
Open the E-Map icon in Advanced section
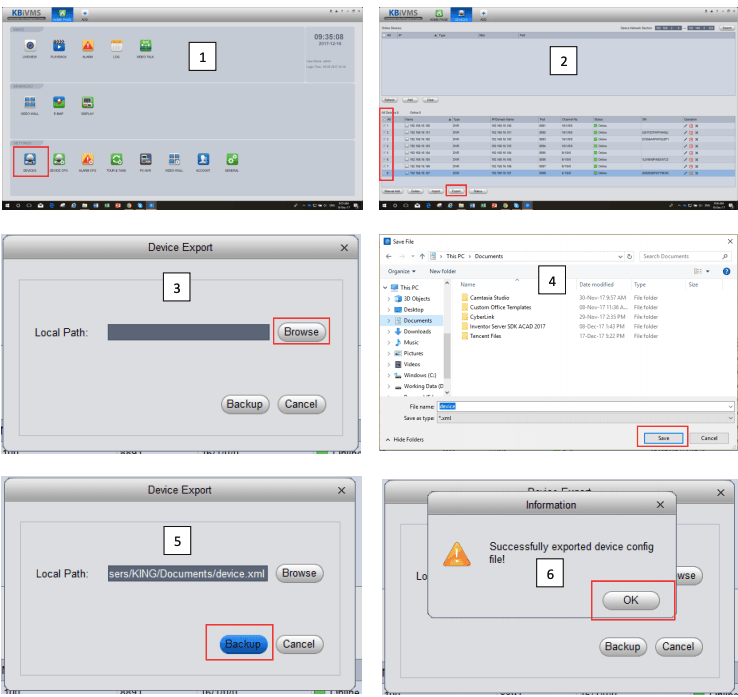(59, 103)
